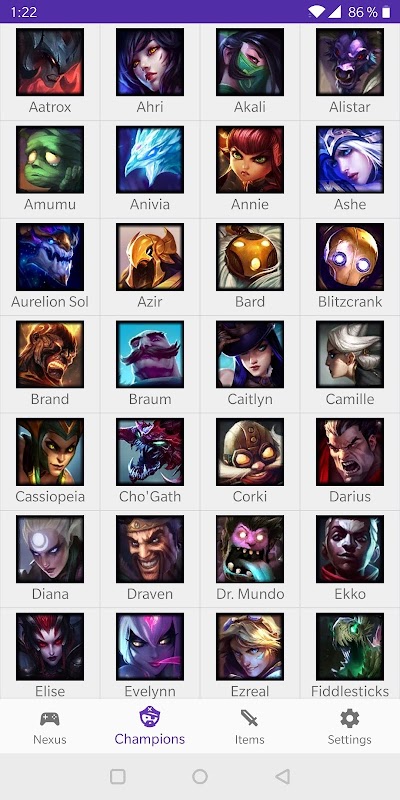
Task: Choose the Blitzcrank champion portrait
Action: (350, 257)
